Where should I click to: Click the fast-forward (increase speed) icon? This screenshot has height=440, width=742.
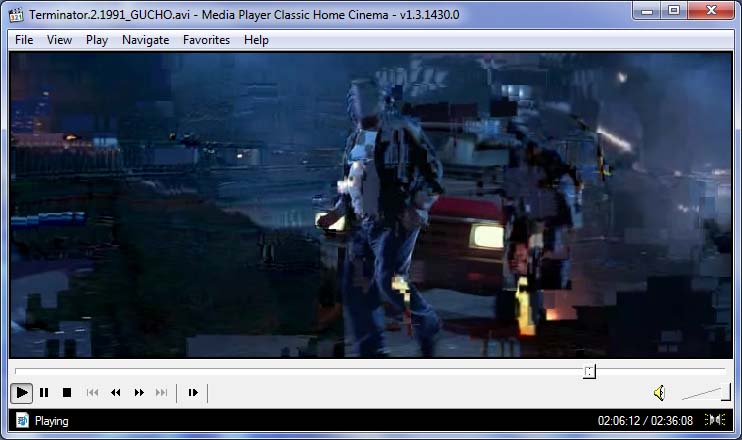pyautogui.click(x=139, y=393)
